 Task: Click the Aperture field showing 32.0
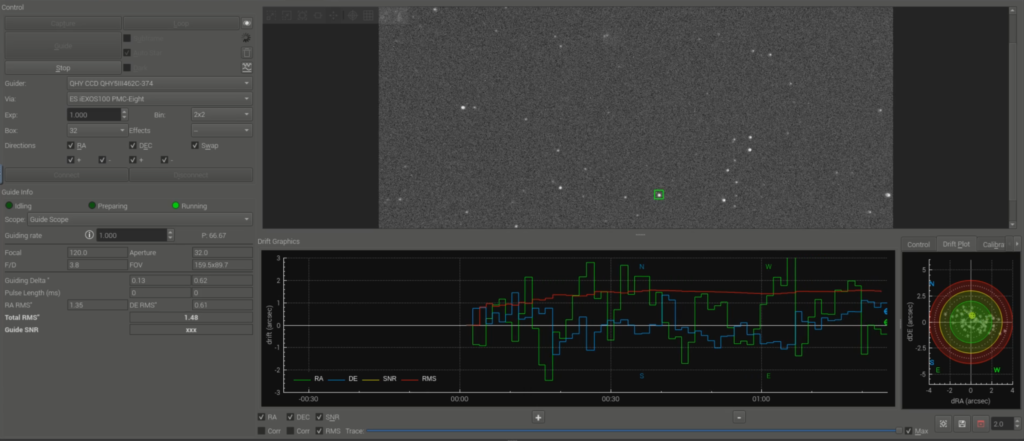coord(221,252)
